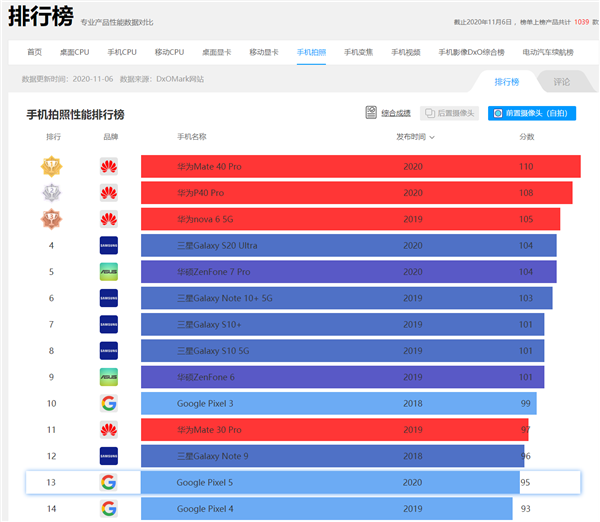
Task: Click Samsung logo beside Galaxy S20 Ultra
Action: coord(109,246)
